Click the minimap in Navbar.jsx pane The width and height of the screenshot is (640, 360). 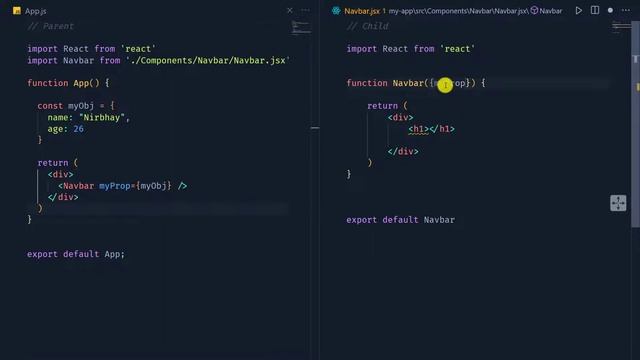click(x=621, y=27)
